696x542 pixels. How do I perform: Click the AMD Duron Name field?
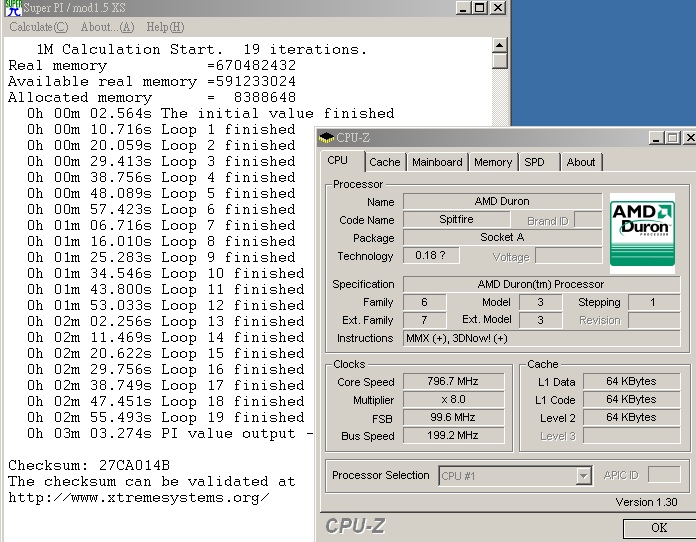point(502,202)
